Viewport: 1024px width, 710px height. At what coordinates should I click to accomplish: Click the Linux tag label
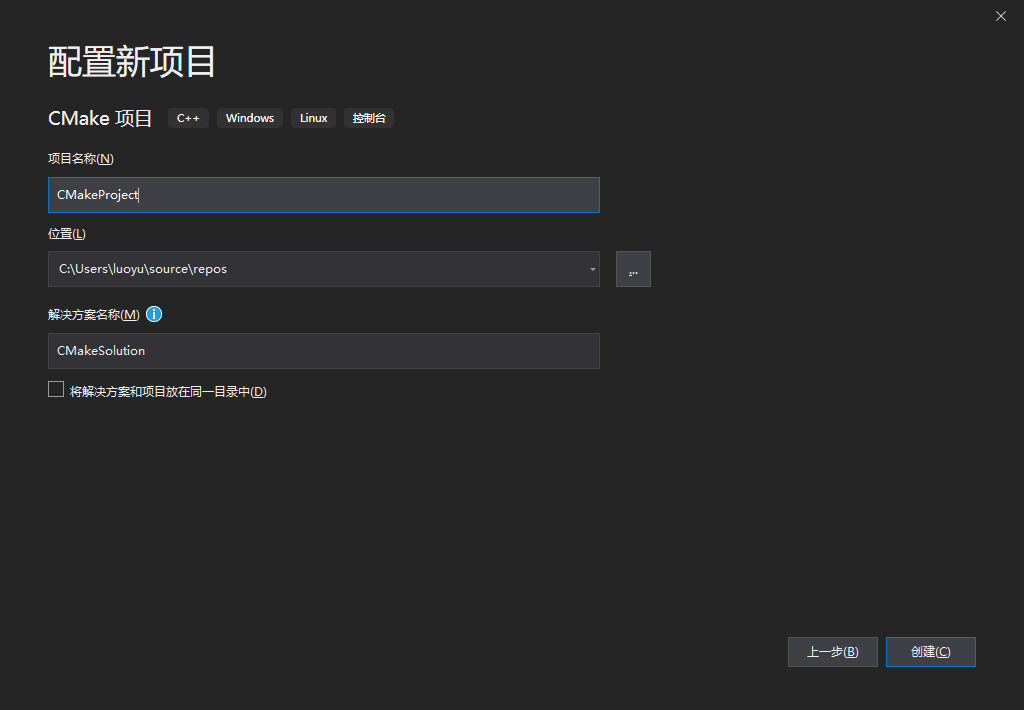point(313,118)
